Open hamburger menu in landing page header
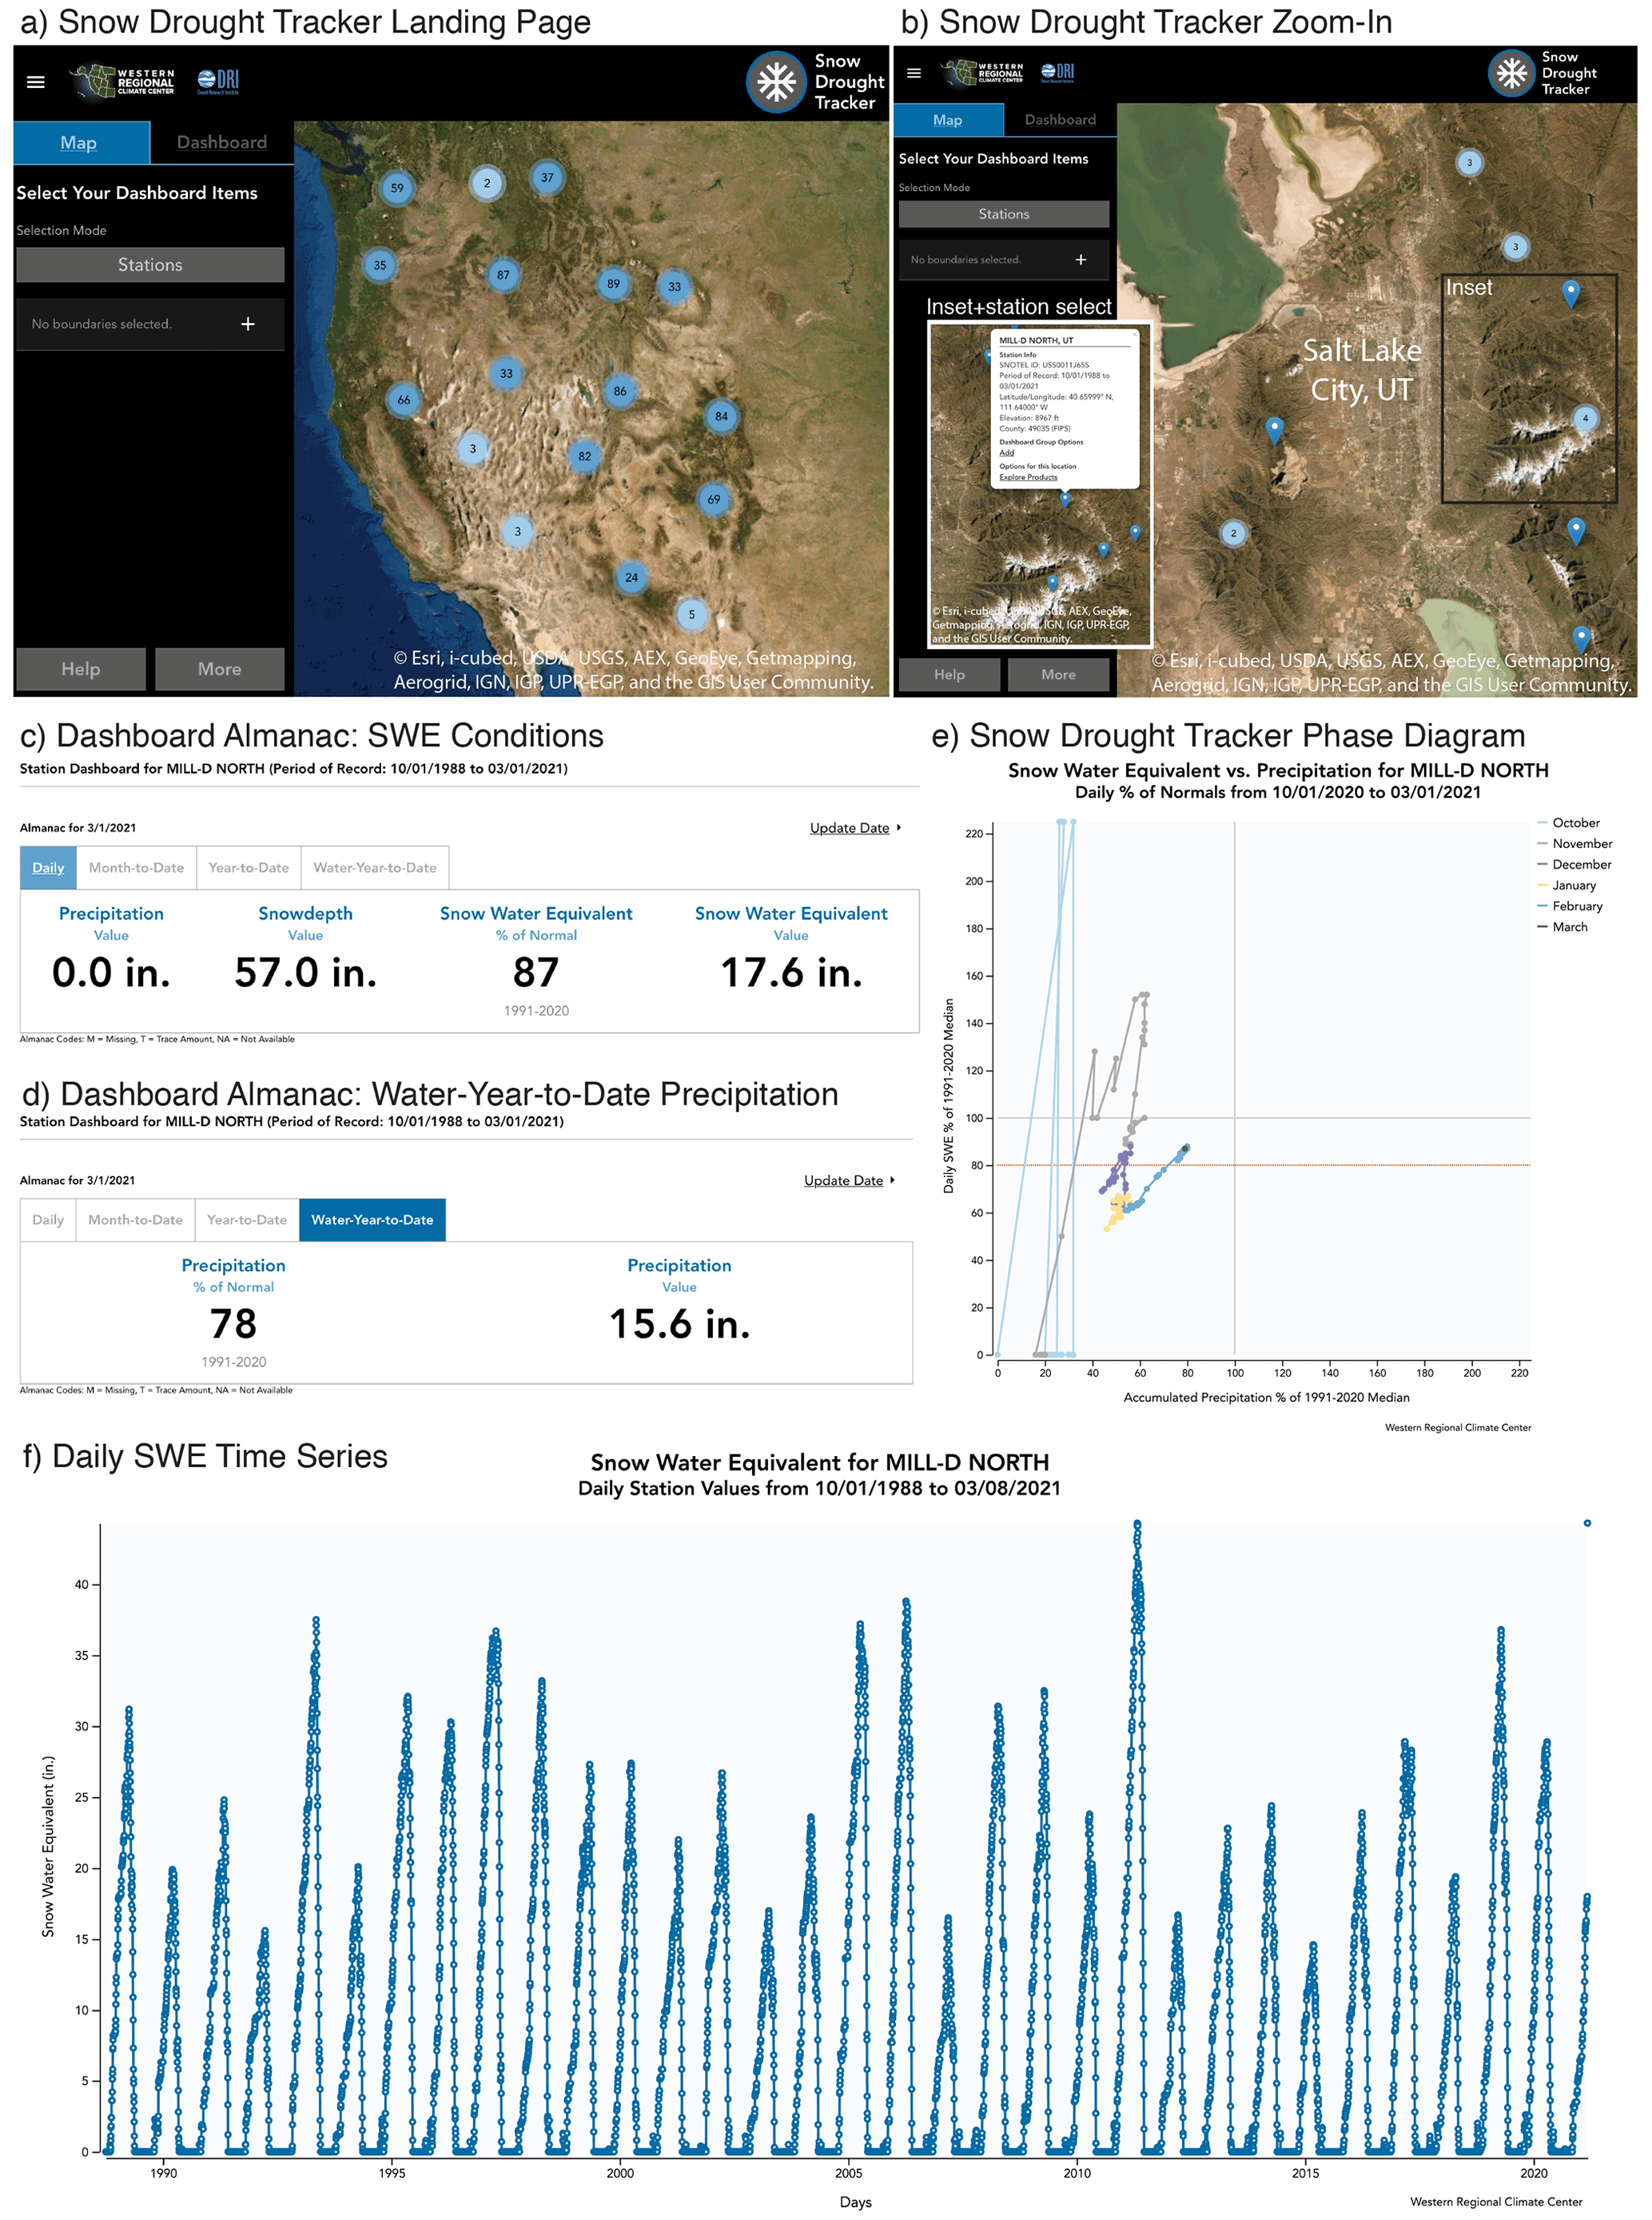 36,82
